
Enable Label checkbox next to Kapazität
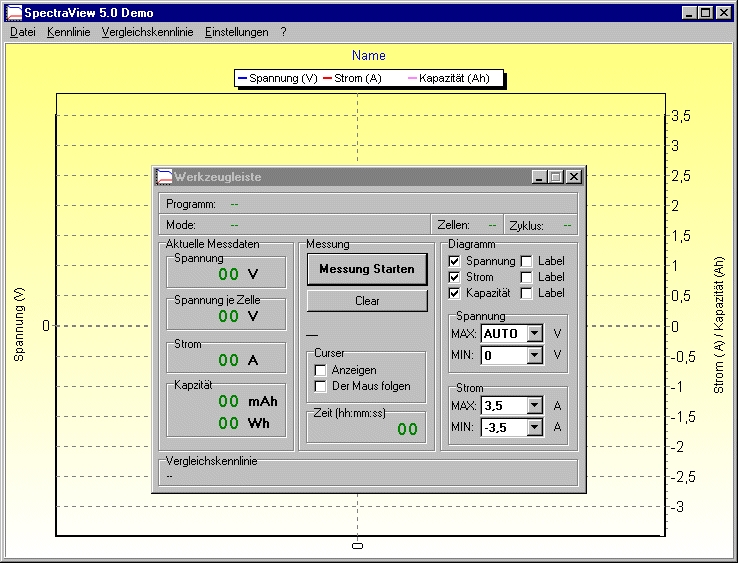pyautogui.click(x=526, y=293)
